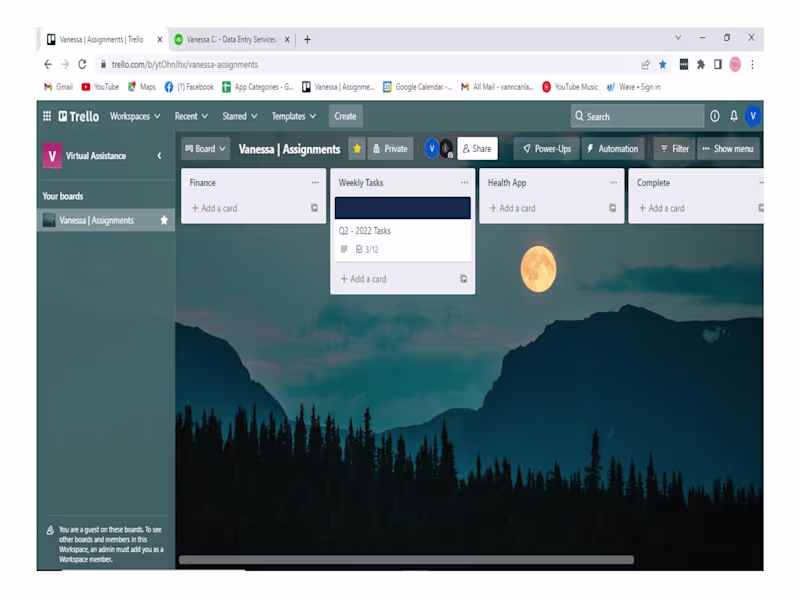Change board visibility via Private button
Image resolution: width=800 pixels, height=600 pixels.
click(x=390, y=148)
